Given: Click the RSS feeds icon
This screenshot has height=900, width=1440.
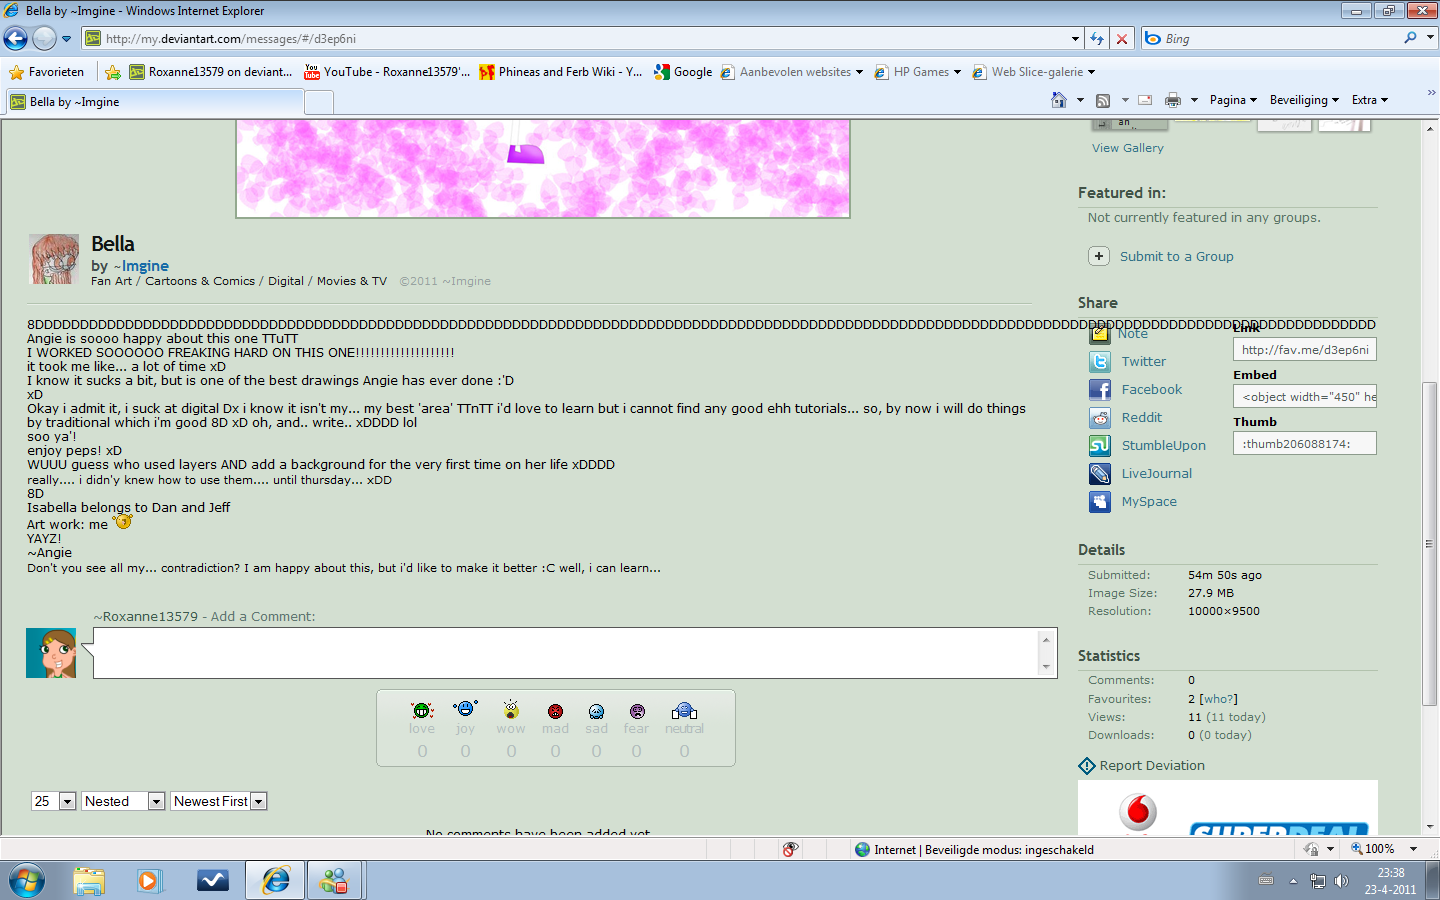Looking at the screenshot, I should pos(1103,100).
